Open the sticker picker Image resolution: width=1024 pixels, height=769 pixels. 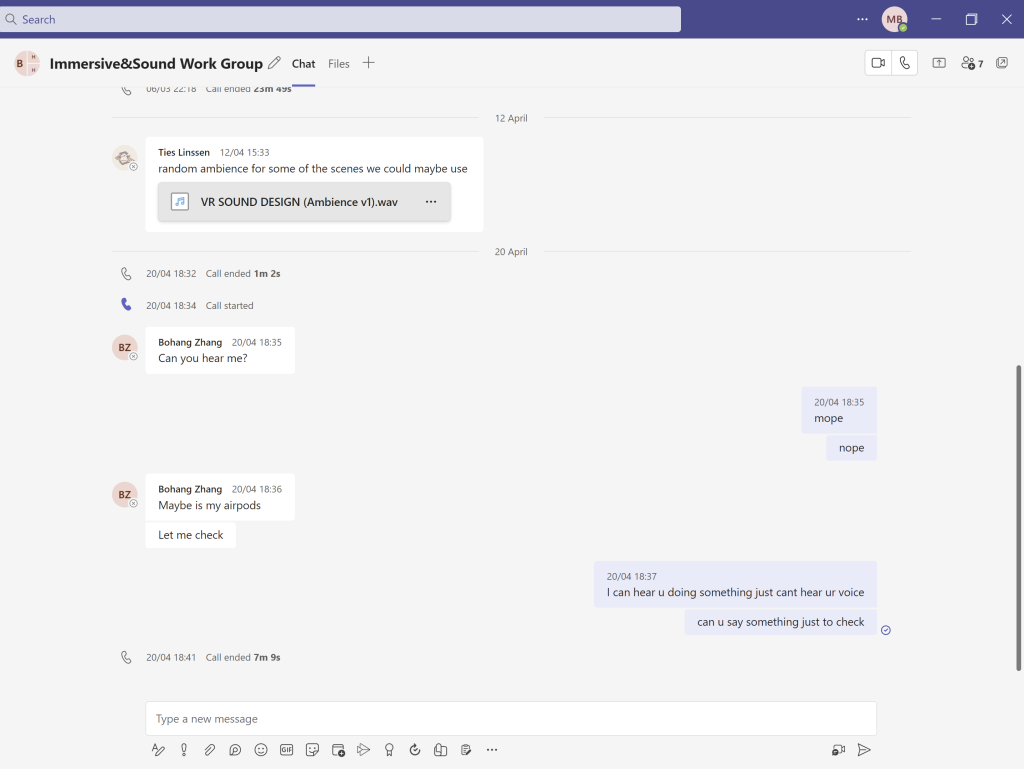coord(312,750)
